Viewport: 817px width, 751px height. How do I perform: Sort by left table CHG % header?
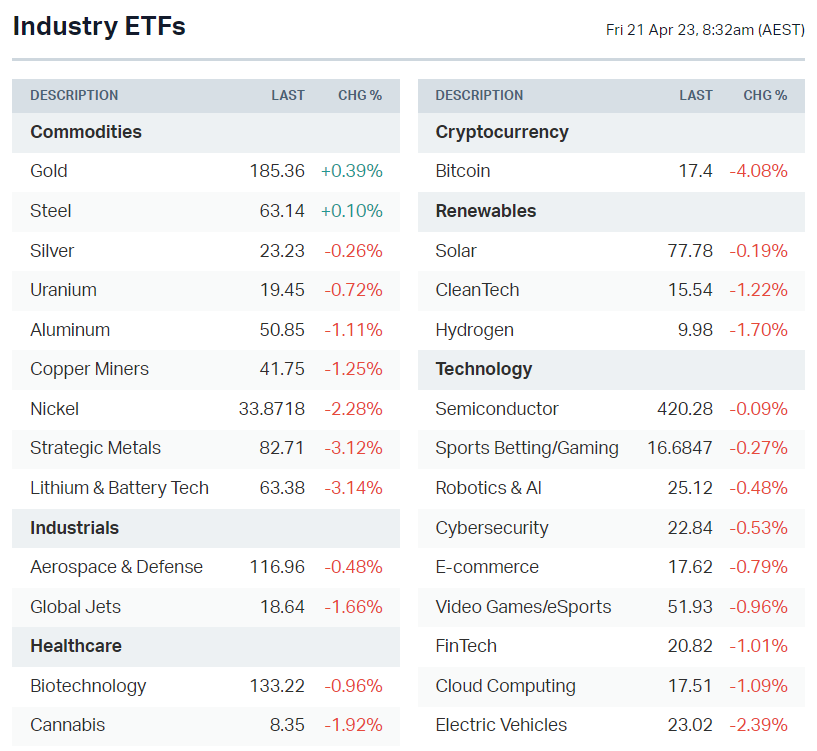[360, 96]
